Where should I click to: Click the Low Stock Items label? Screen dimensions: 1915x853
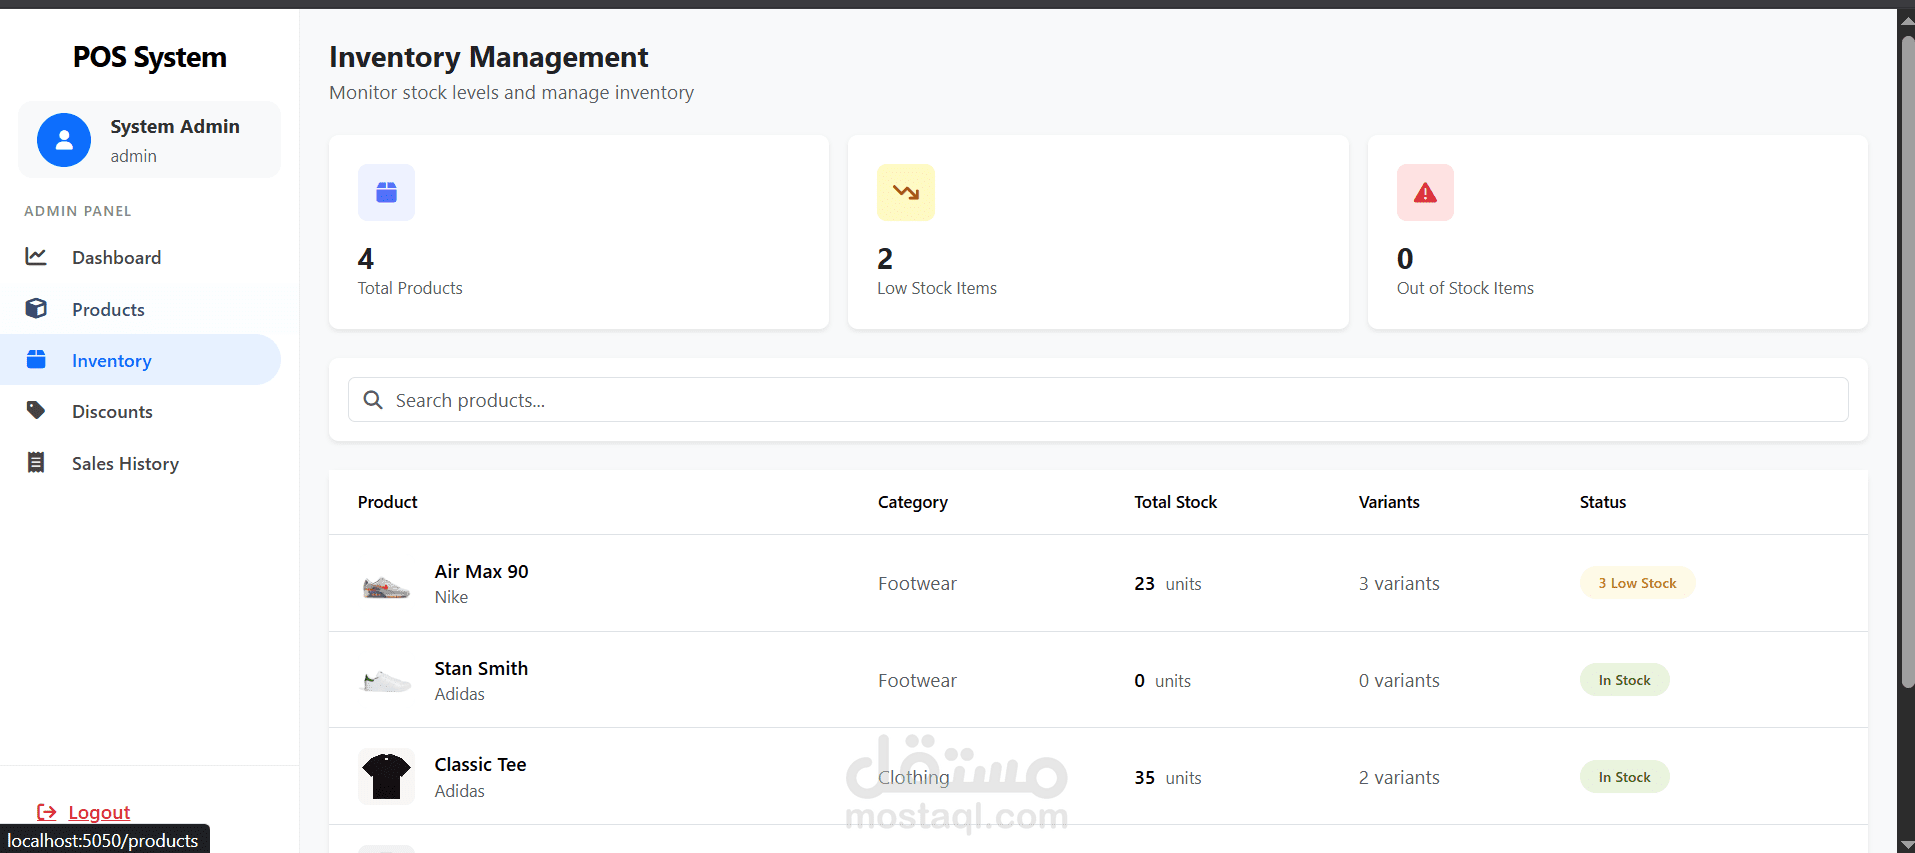[x=937, y=288]
